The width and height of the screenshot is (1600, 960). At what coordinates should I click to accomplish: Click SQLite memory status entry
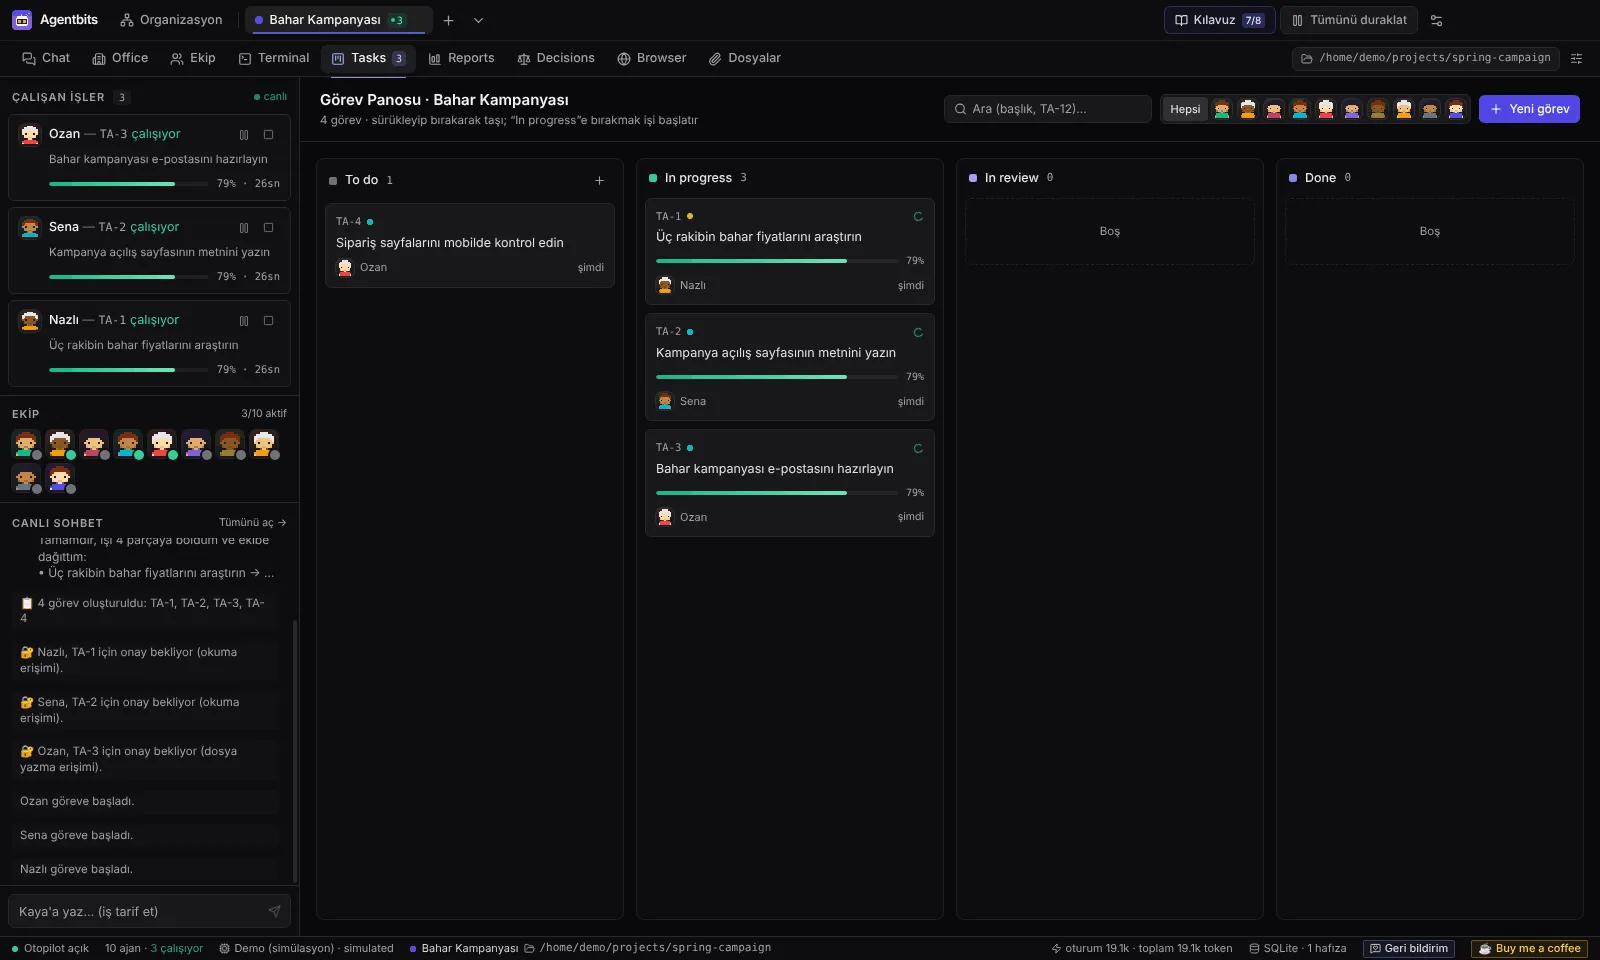point(1298,948)
